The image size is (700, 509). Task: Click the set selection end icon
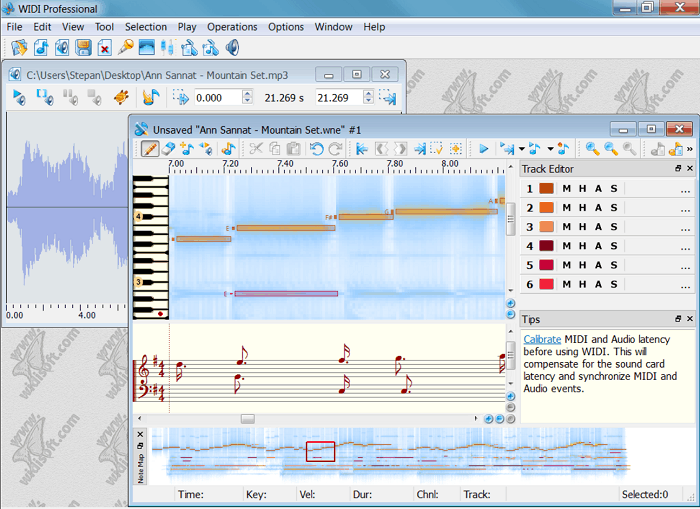click(388, 97)
